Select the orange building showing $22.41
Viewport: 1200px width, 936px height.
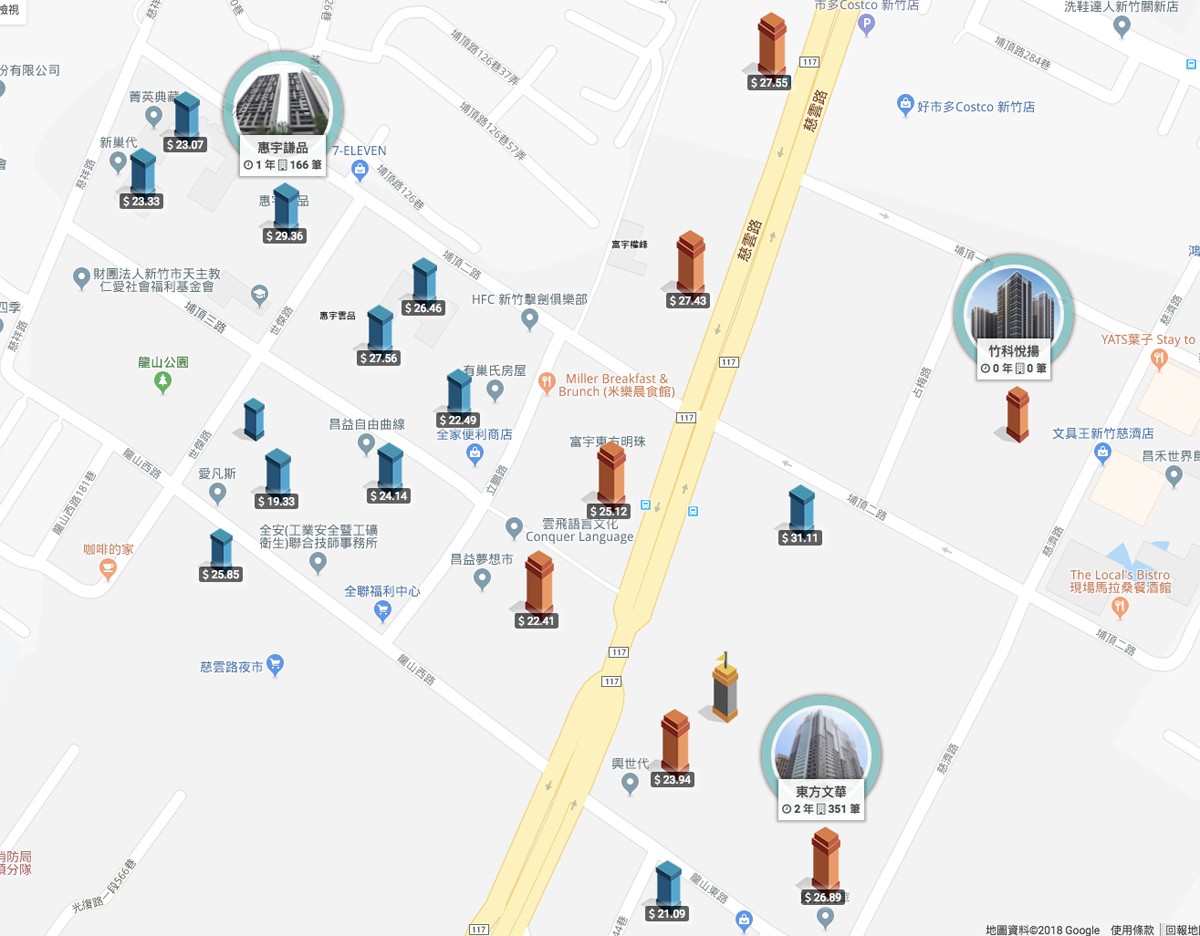(539, 583)
